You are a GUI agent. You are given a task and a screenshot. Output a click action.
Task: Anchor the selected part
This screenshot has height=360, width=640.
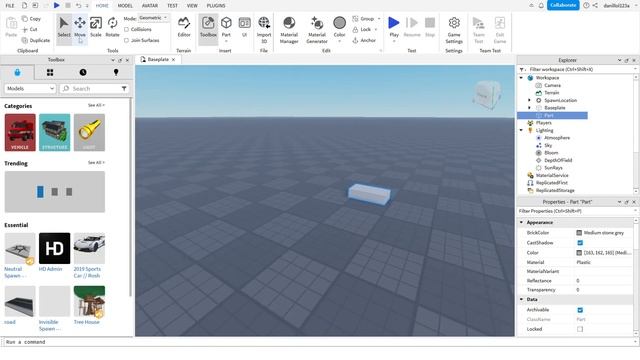tap(364, 40)
